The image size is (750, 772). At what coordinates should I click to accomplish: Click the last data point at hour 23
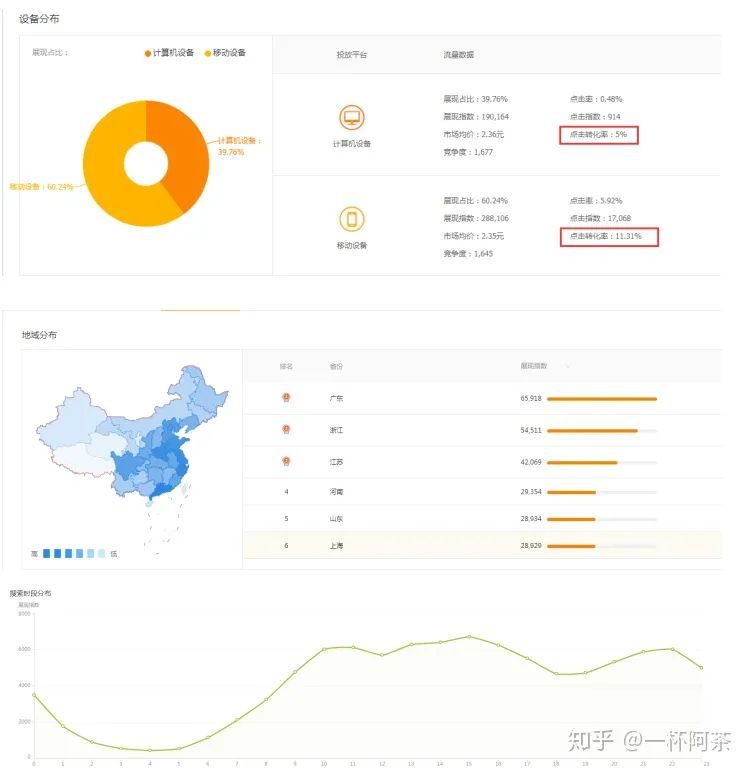pyautogui.click(x=701, y=668)
